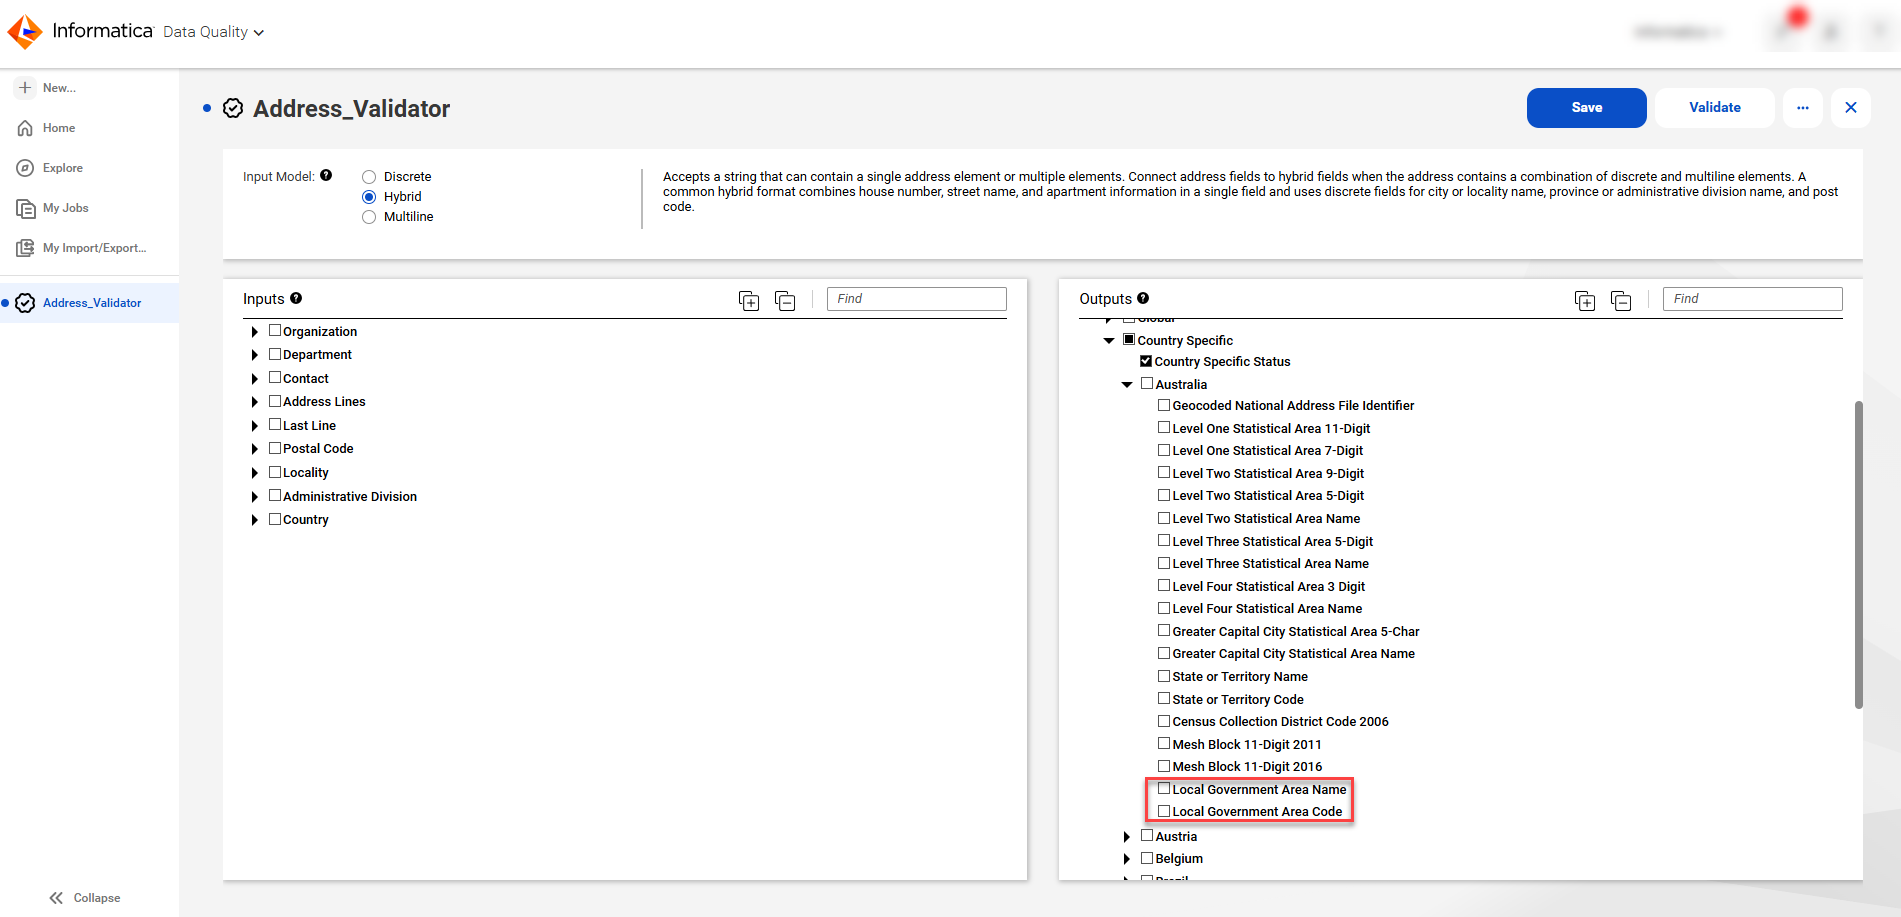This screenshot has height=917, width=1901.
Task: Click Outputs help question icon
Action: 1143,298
